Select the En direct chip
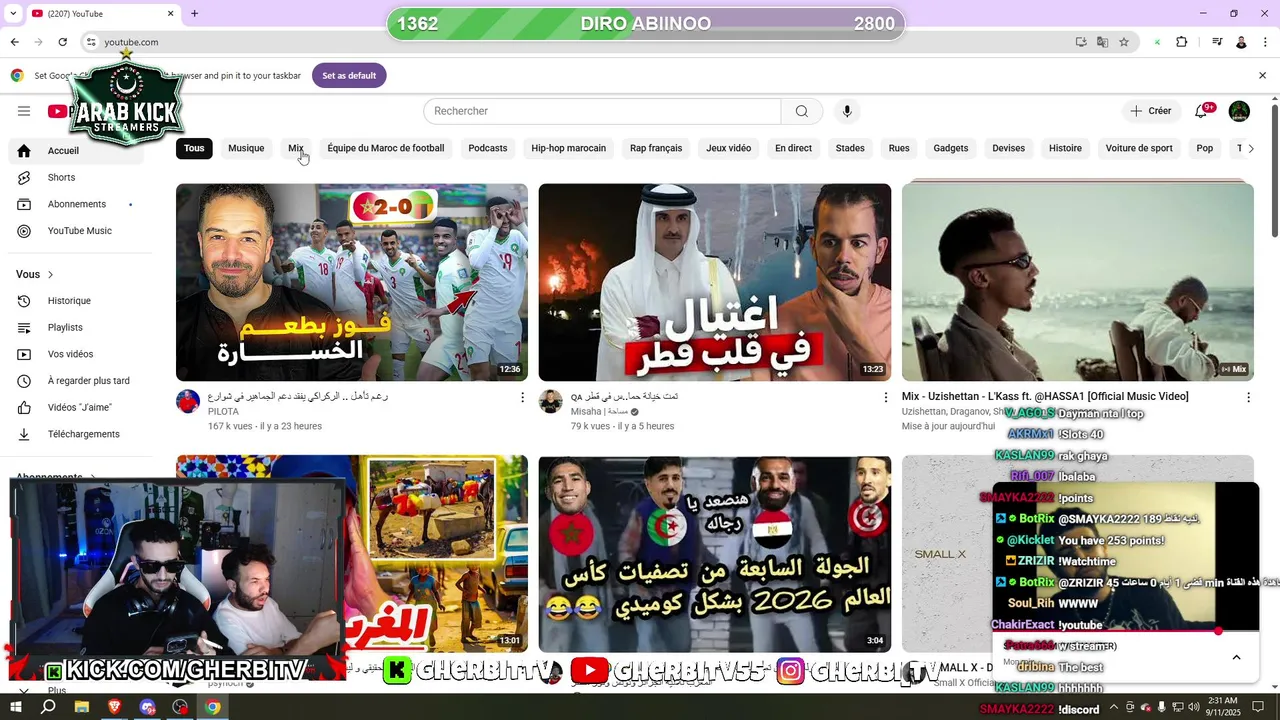Screen dimensions: 1280x720 pyautogui.click(x=793, y=148)
